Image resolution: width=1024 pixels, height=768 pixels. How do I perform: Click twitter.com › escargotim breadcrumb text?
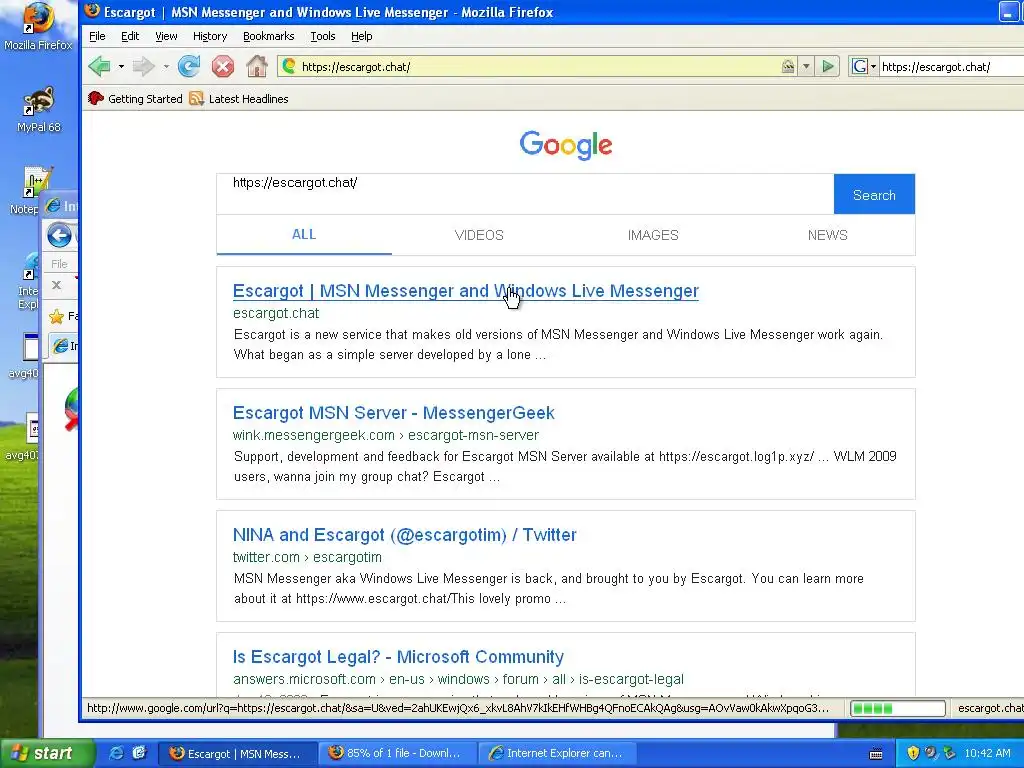pyautogui.click(x=307, y=558)
